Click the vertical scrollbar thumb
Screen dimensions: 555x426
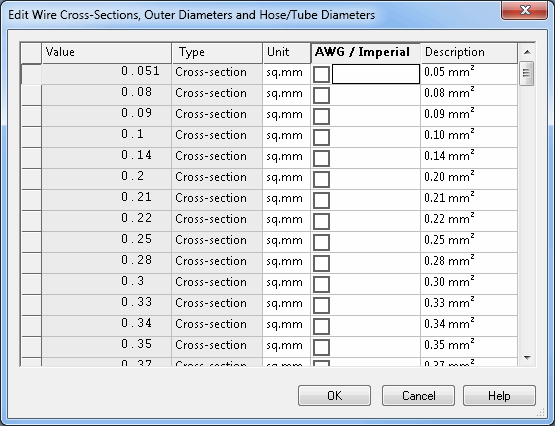point(526,73)
